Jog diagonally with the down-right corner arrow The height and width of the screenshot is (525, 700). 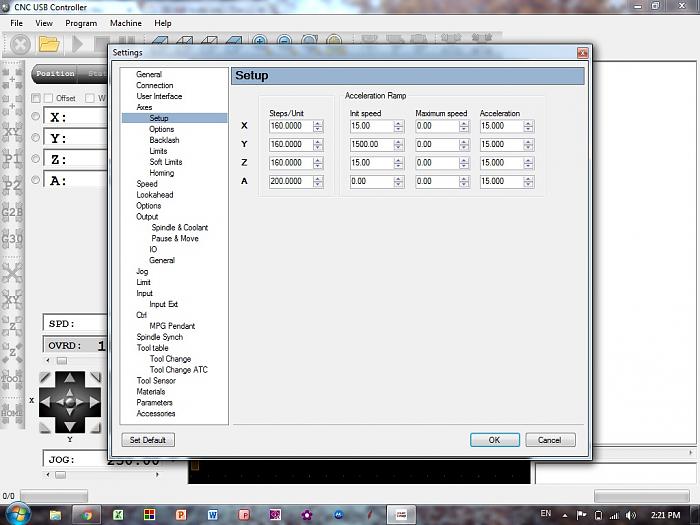[95, 427]
